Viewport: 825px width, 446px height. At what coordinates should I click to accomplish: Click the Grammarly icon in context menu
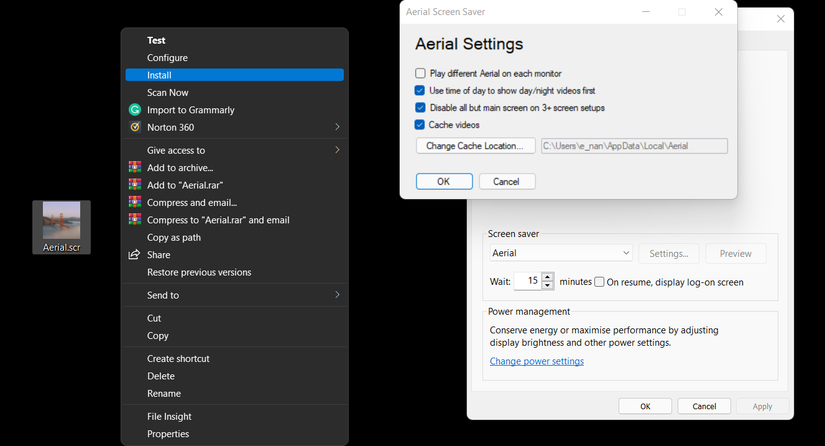tap(135, 109)
